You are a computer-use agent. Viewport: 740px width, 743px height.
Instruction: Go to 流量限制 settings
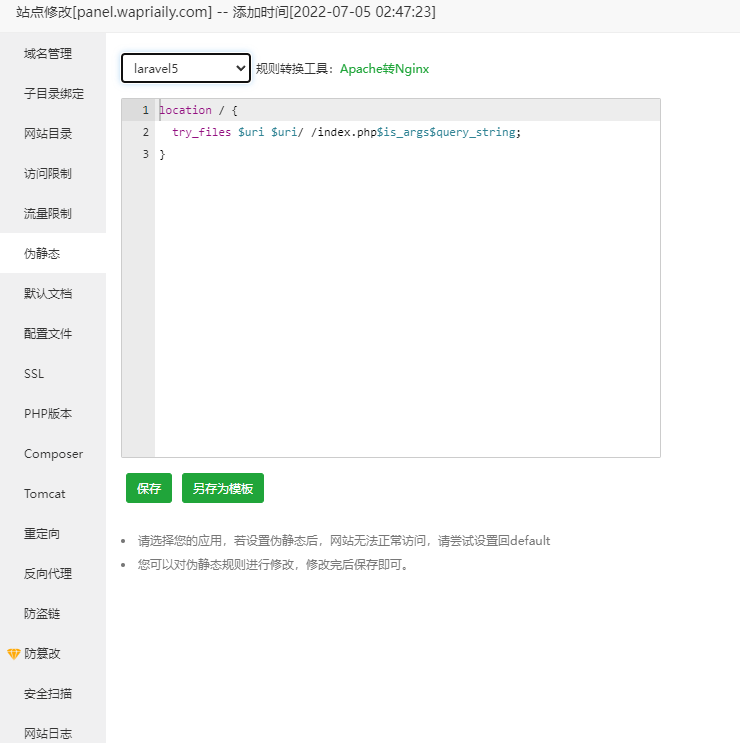click(x=48, y=214)
